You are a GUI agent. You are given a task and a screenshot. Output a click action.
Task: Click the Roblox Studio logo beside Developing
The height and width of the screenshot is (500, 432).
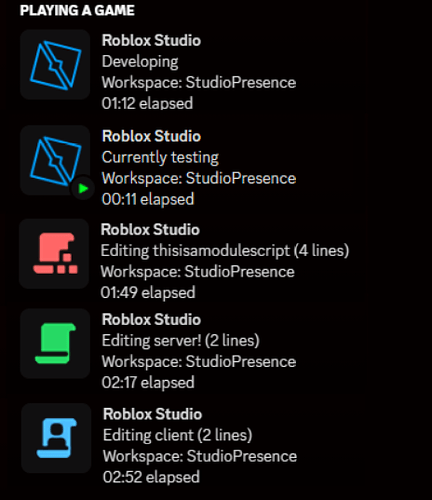coord(55,65)
